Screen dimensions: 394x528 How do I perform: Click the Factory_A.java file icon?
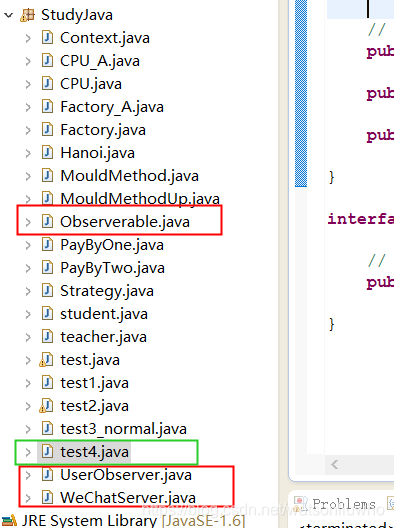pyautogui.click(x=47, y=107)
